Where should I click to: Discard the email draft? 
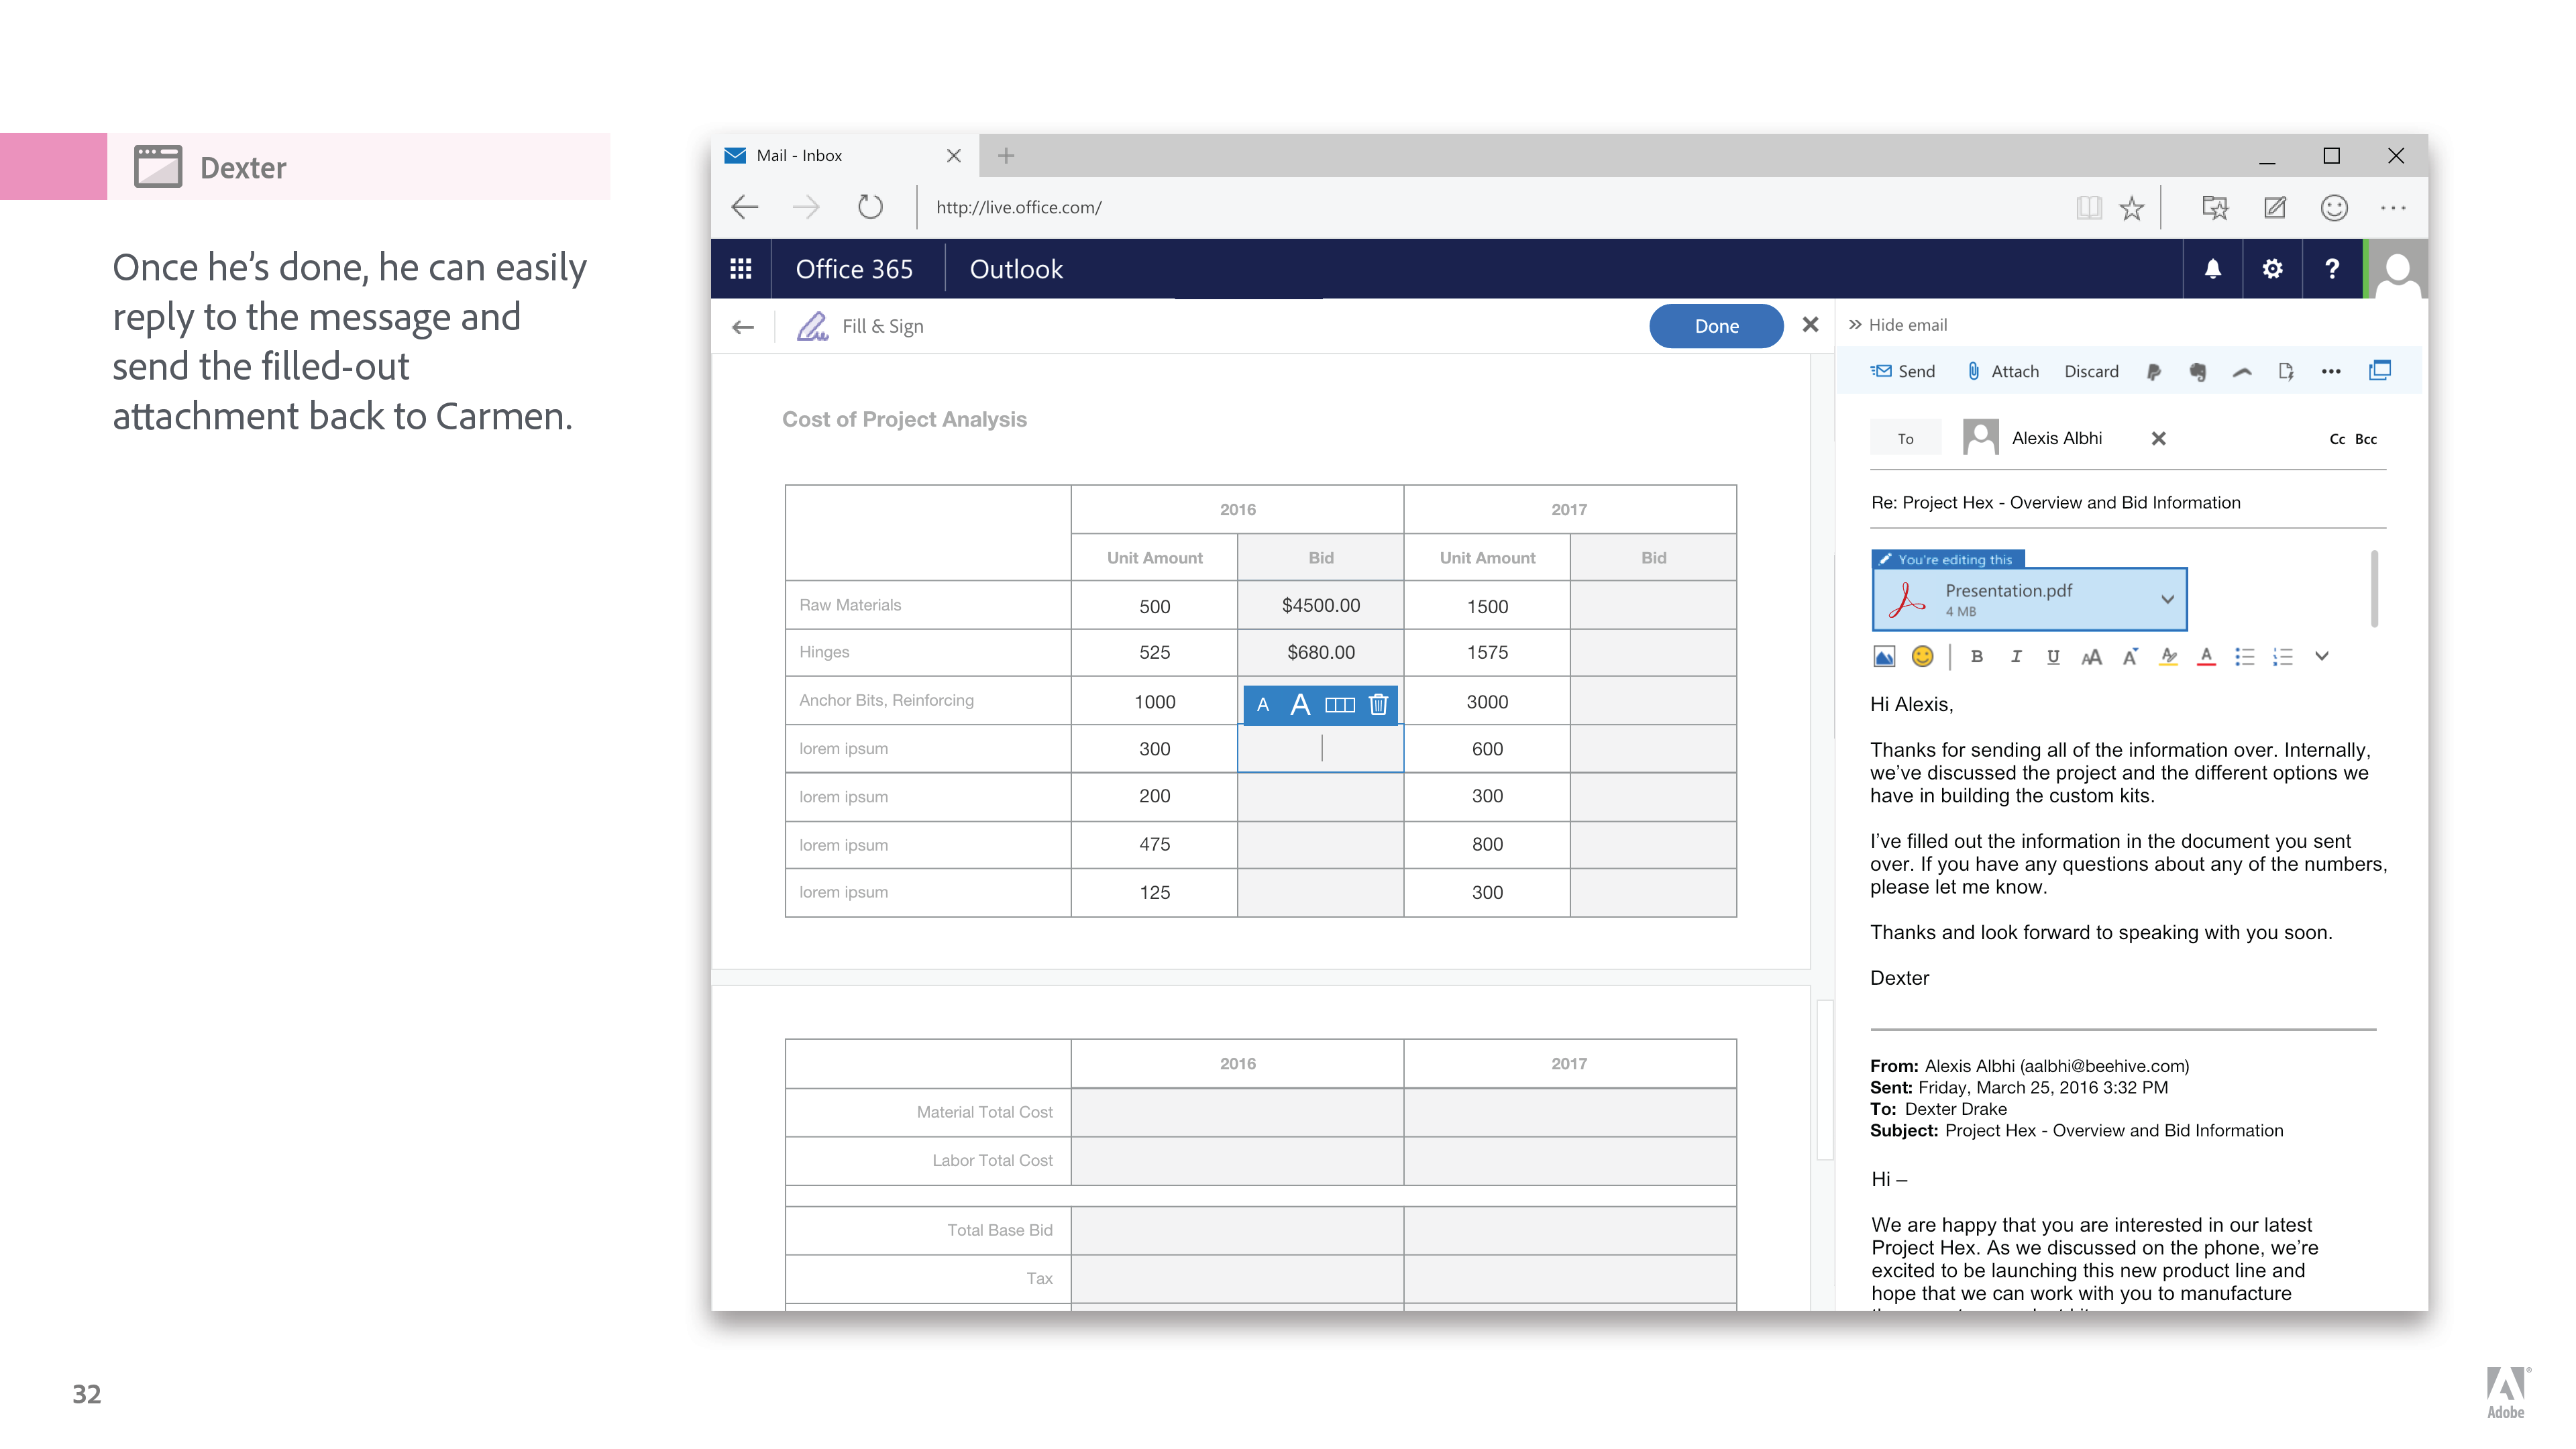click(x=2091, y=371)
